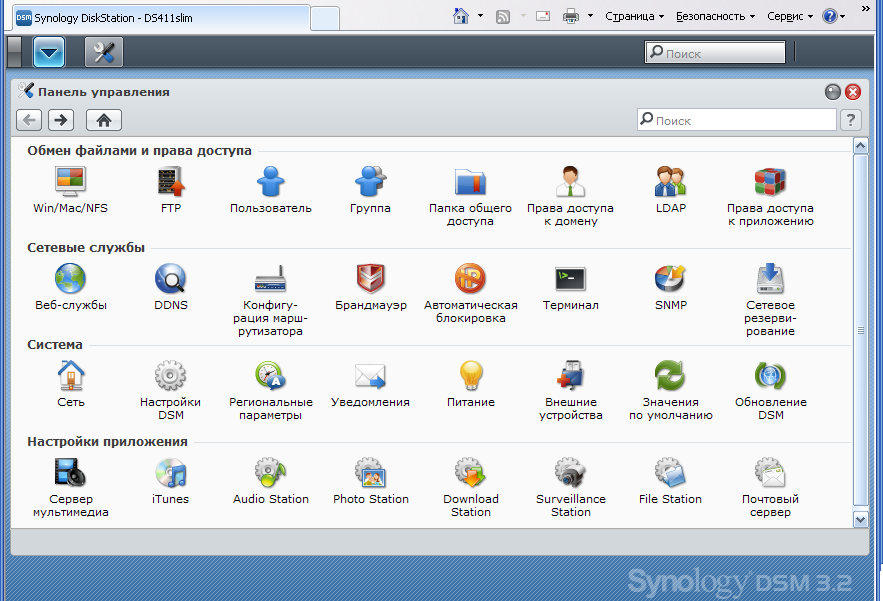The height and width of the screenshot is (601, 883).
Task: Open the browser Сервис menu
Action: [790, 16]
